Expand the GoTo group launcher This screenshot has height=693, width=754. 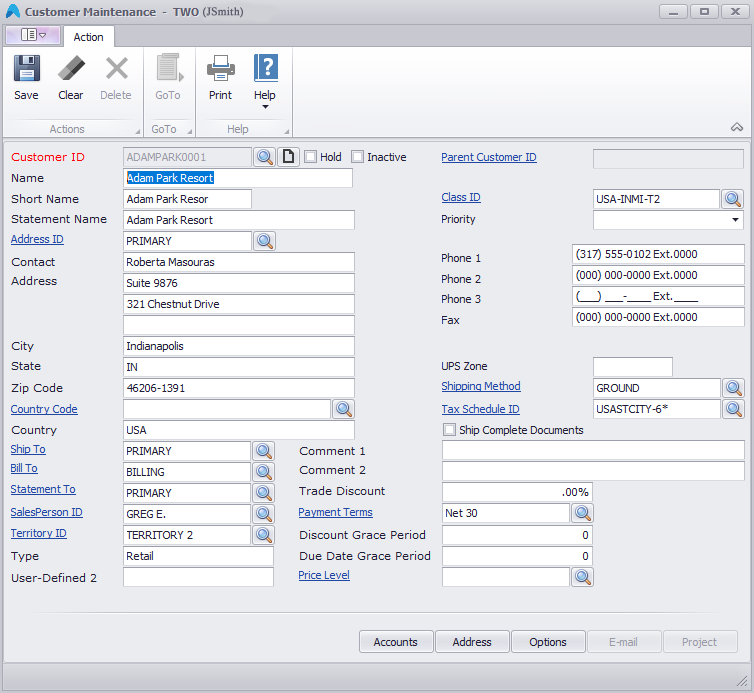(x=189, y=131)
